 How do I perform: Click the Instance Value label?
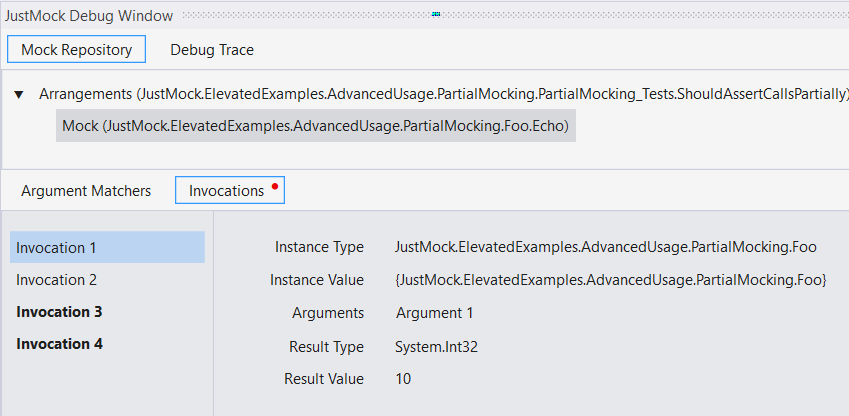(x=317, y=280)
